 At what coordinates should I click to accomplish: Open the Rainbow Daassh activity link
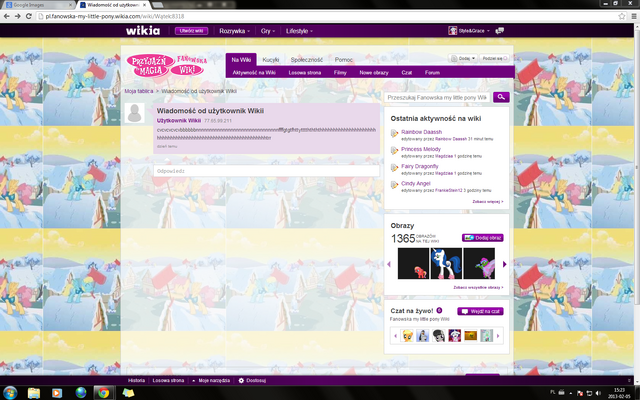[x=421, y=132]
